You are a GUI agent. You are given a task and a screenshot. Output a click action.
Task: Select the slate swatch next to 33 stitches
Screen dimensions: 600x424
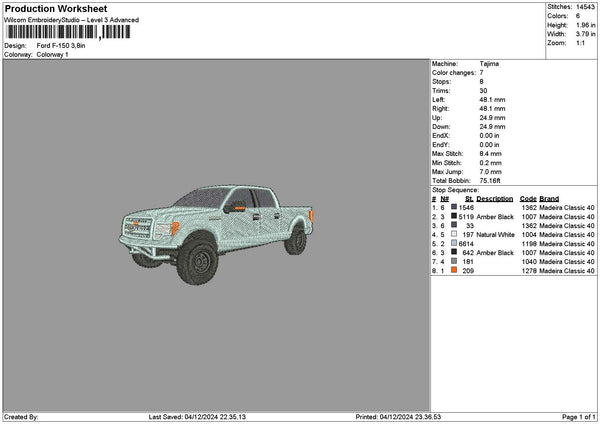454,225
